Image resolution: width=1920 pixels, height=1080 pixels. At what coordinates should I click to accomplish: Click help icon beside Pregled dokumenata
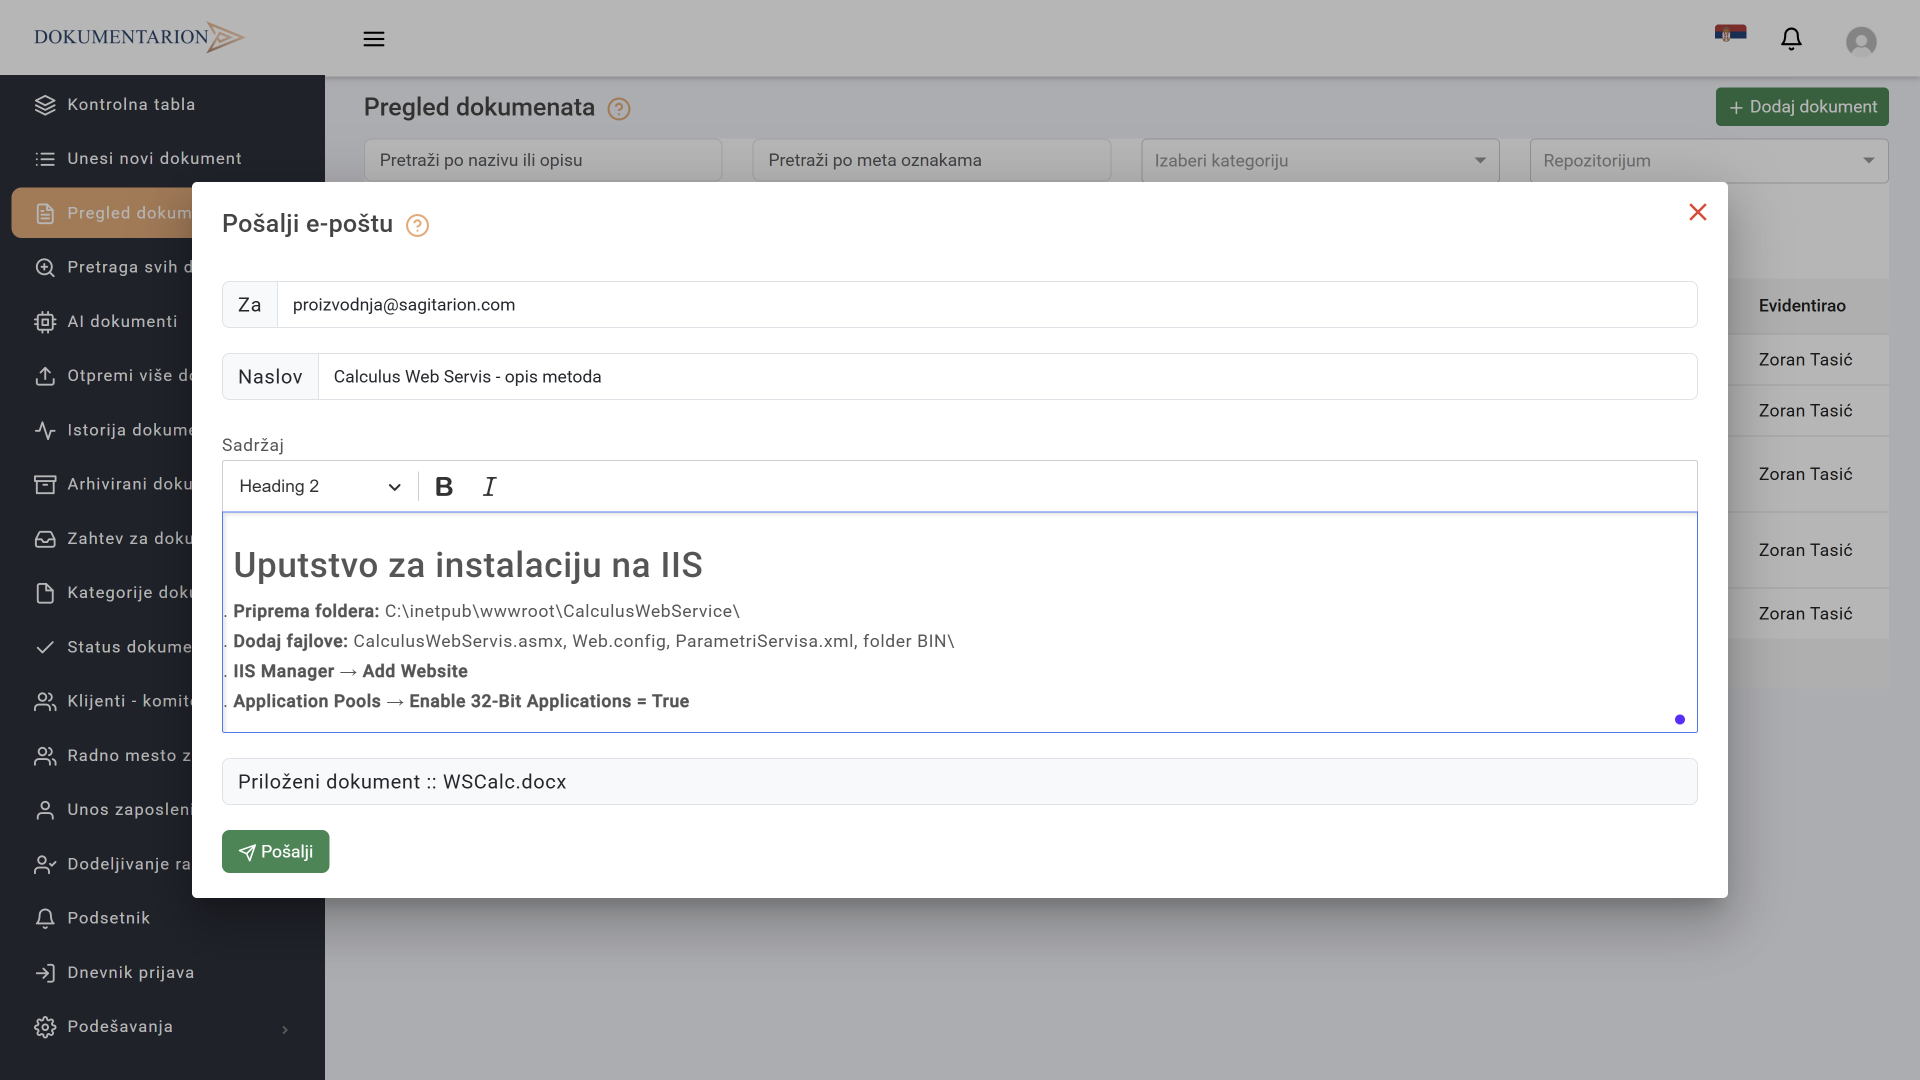tap(619, 109)
